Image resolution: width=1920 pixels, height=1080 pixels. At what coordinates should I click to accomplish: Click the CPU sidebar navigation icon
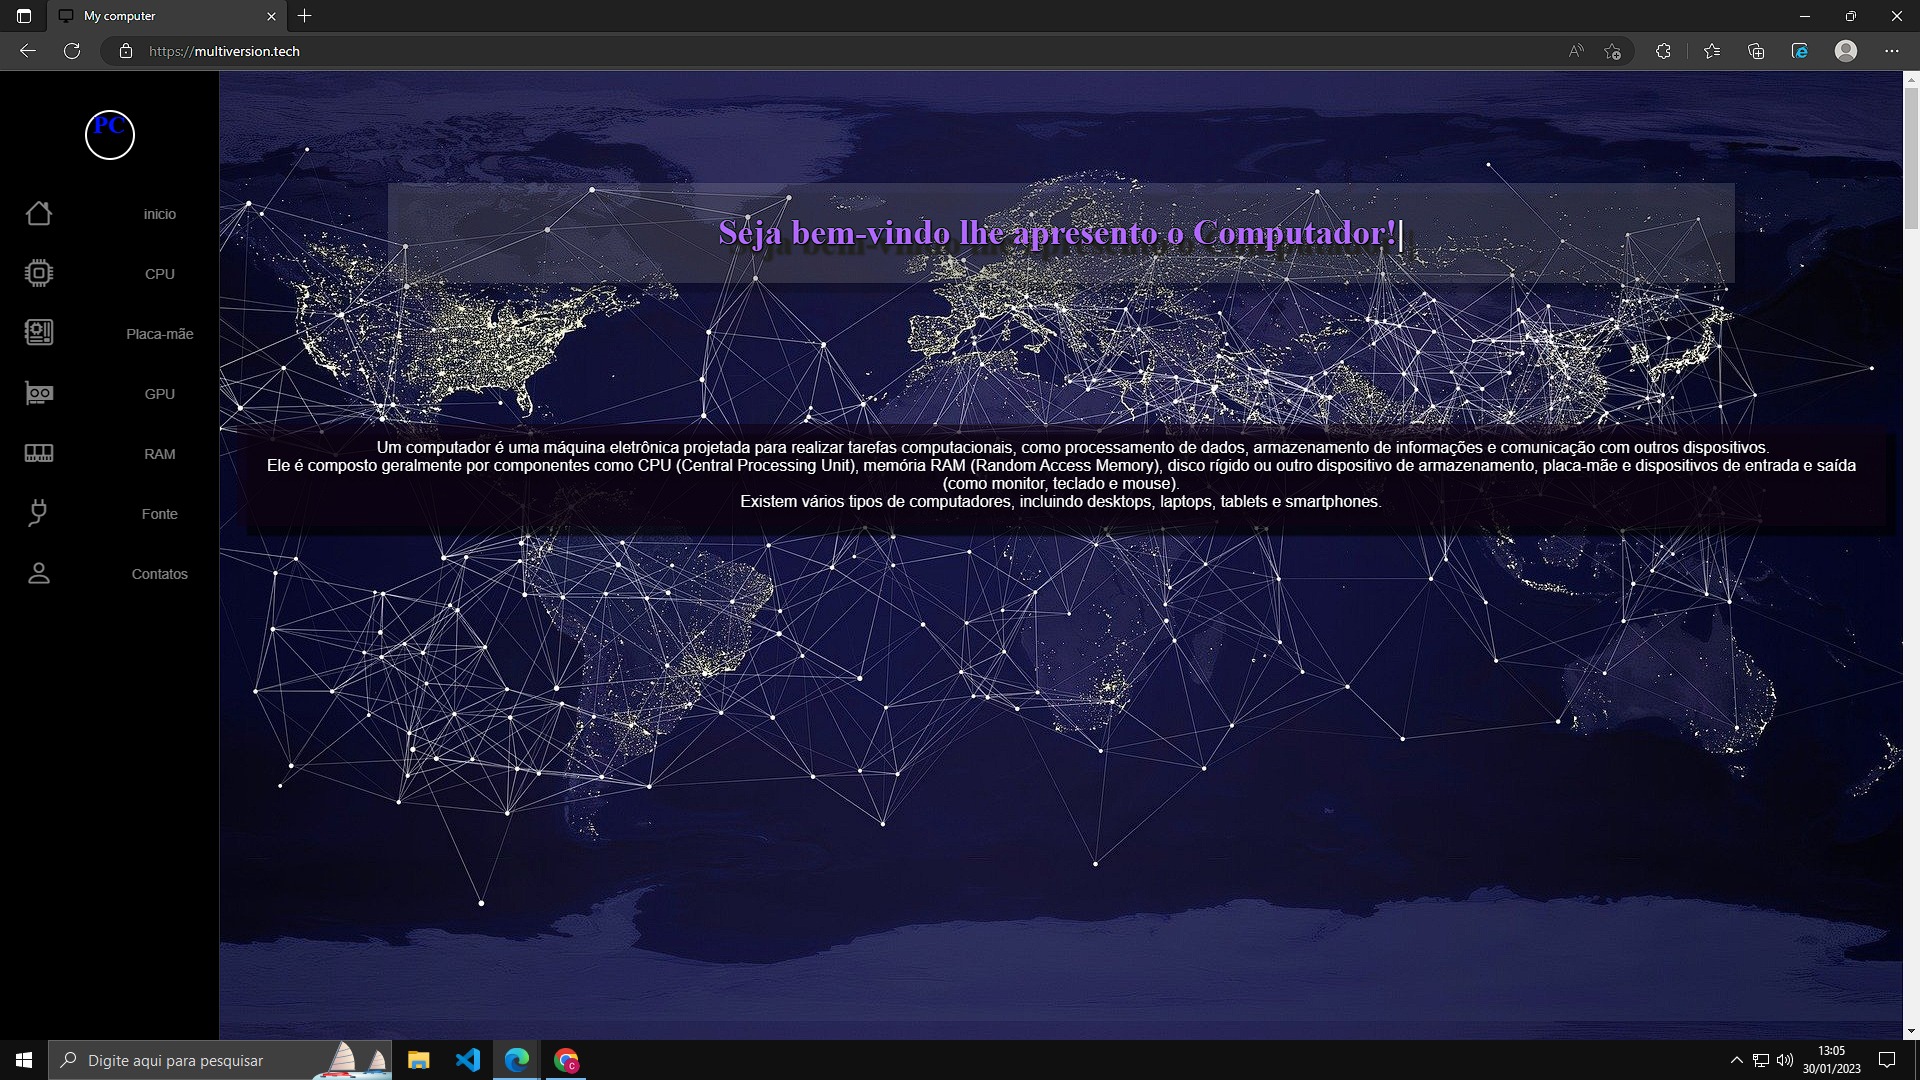tap(38, 273)
